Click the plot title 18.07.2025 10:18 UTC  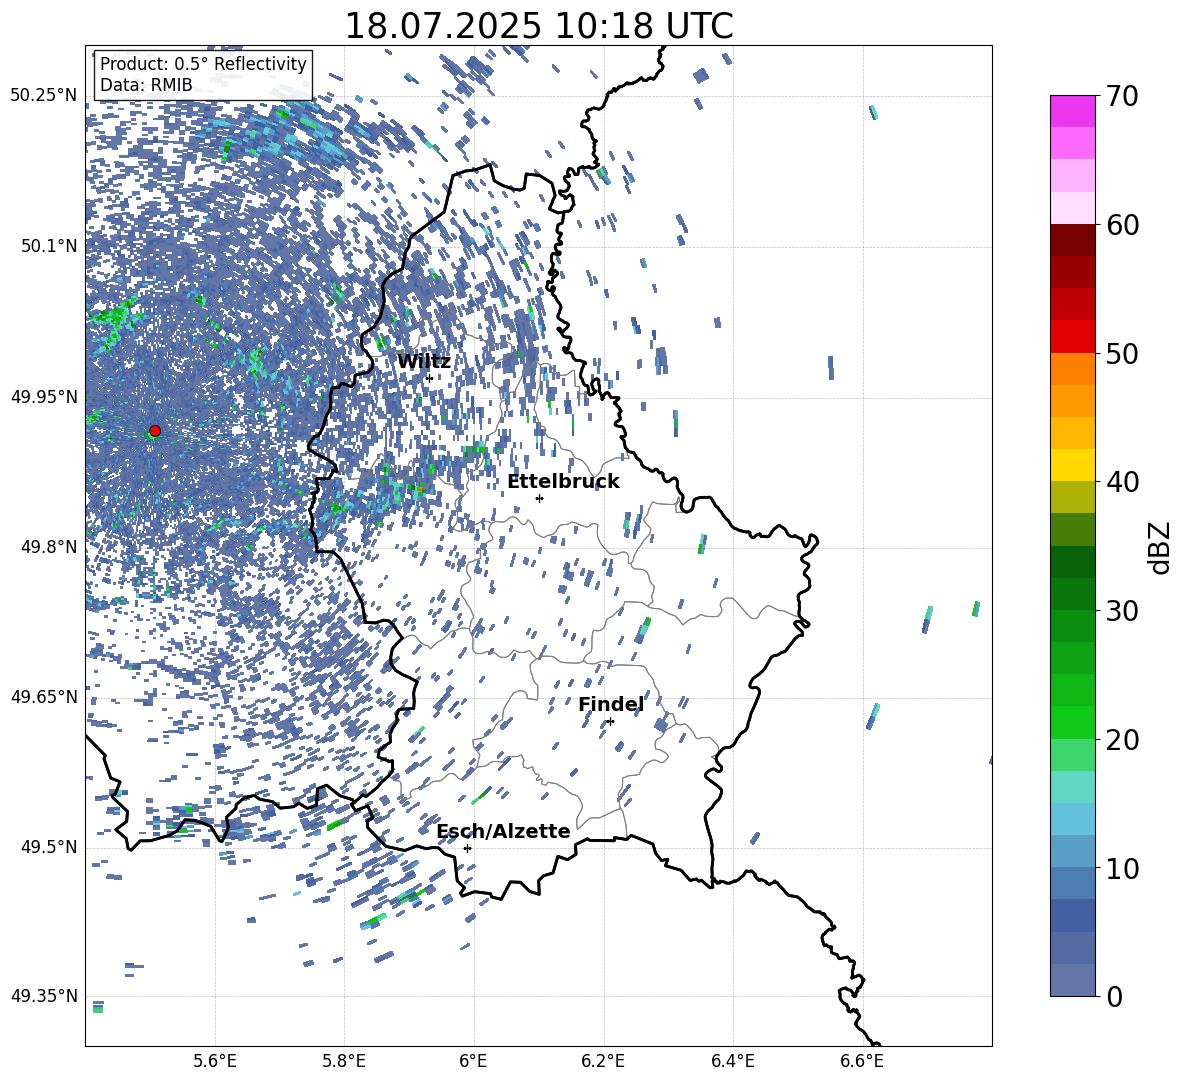click(539, 26)
